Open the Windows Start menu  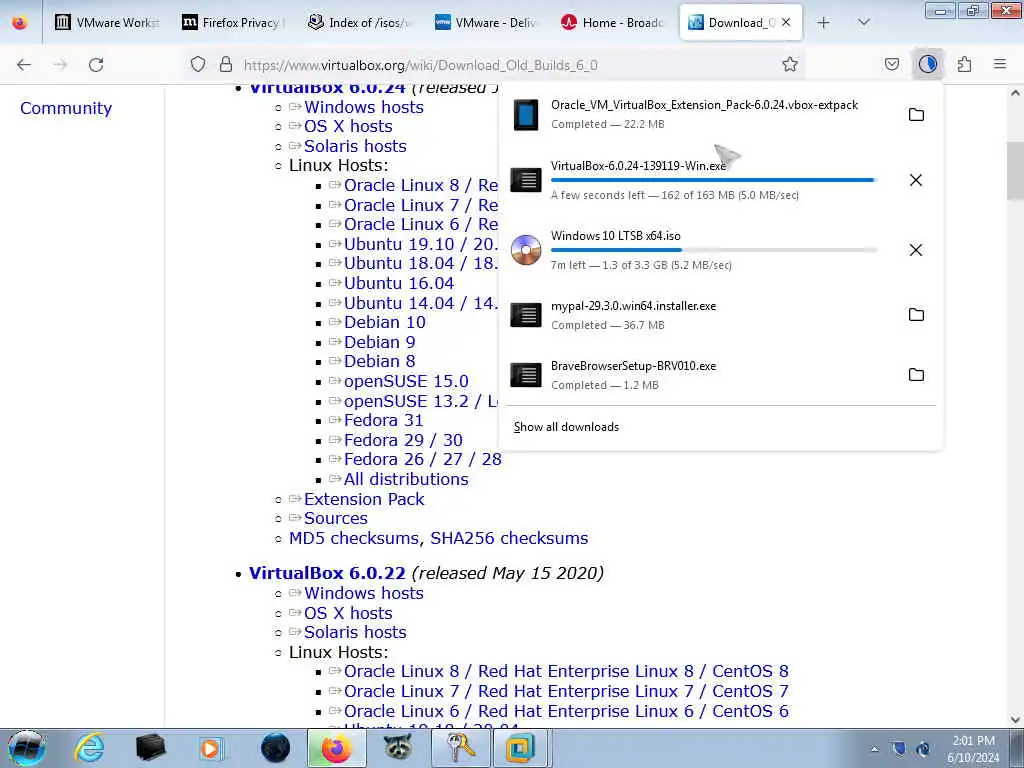click(26, 748)
